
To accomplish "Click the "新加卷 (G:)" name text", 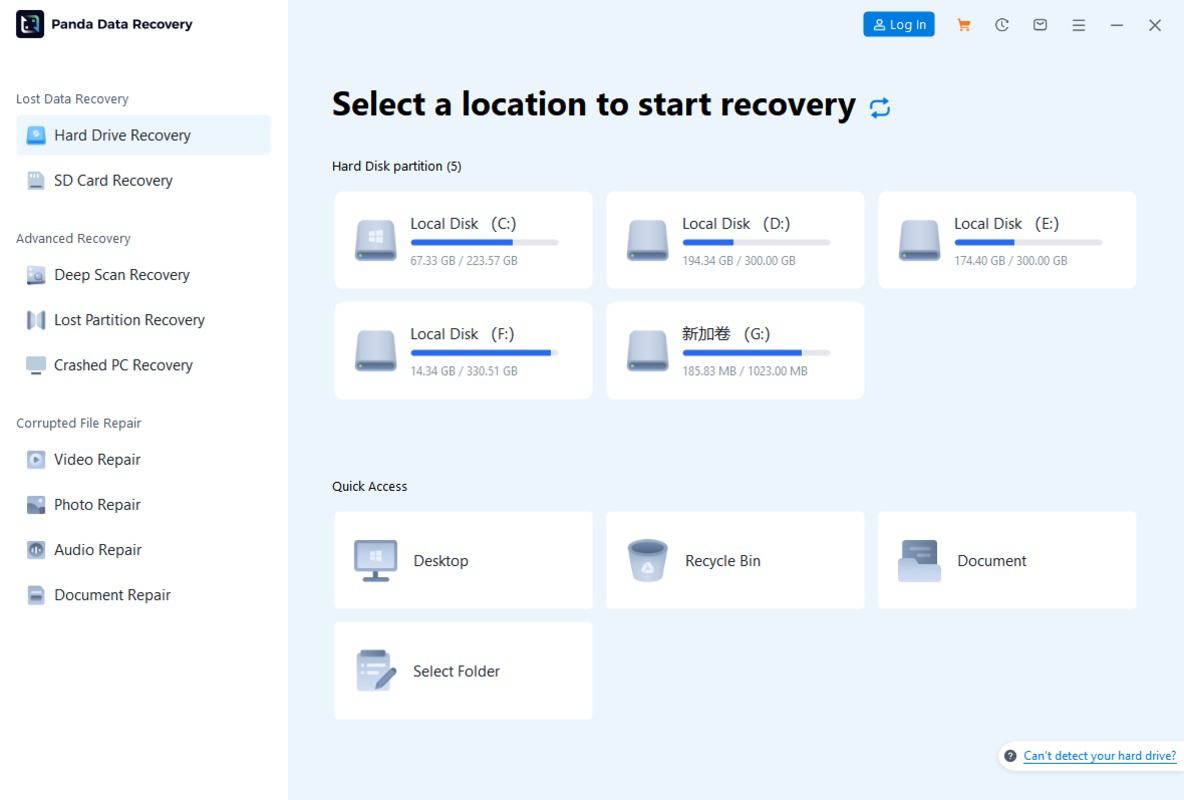I will click(726, 334).
